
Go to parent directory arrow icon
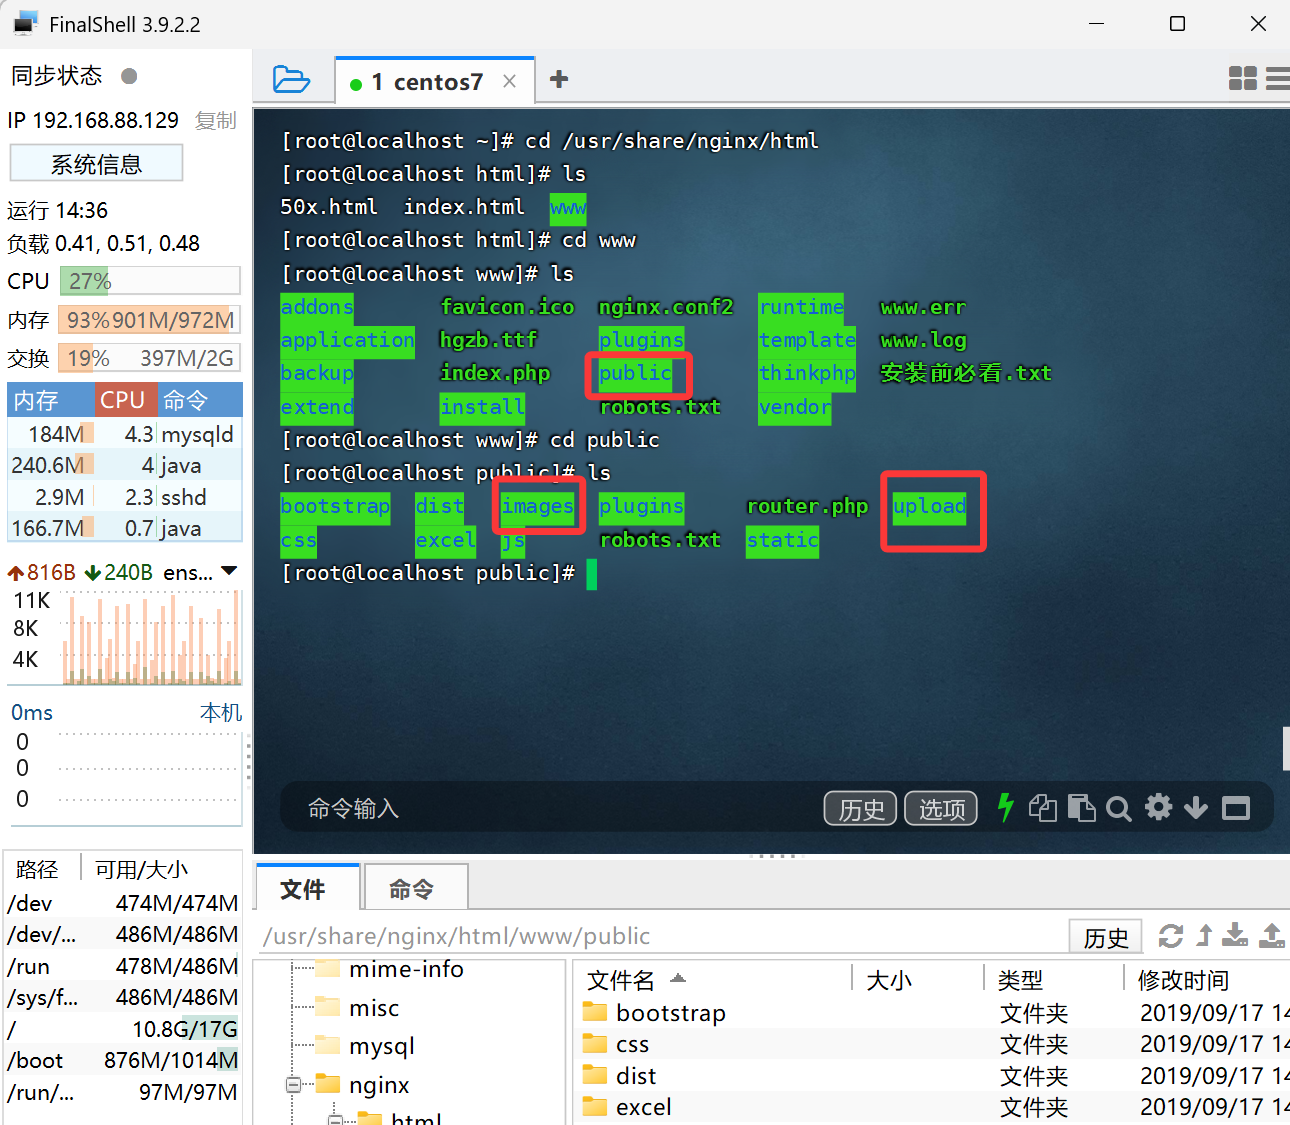[x=1204, y=936]
